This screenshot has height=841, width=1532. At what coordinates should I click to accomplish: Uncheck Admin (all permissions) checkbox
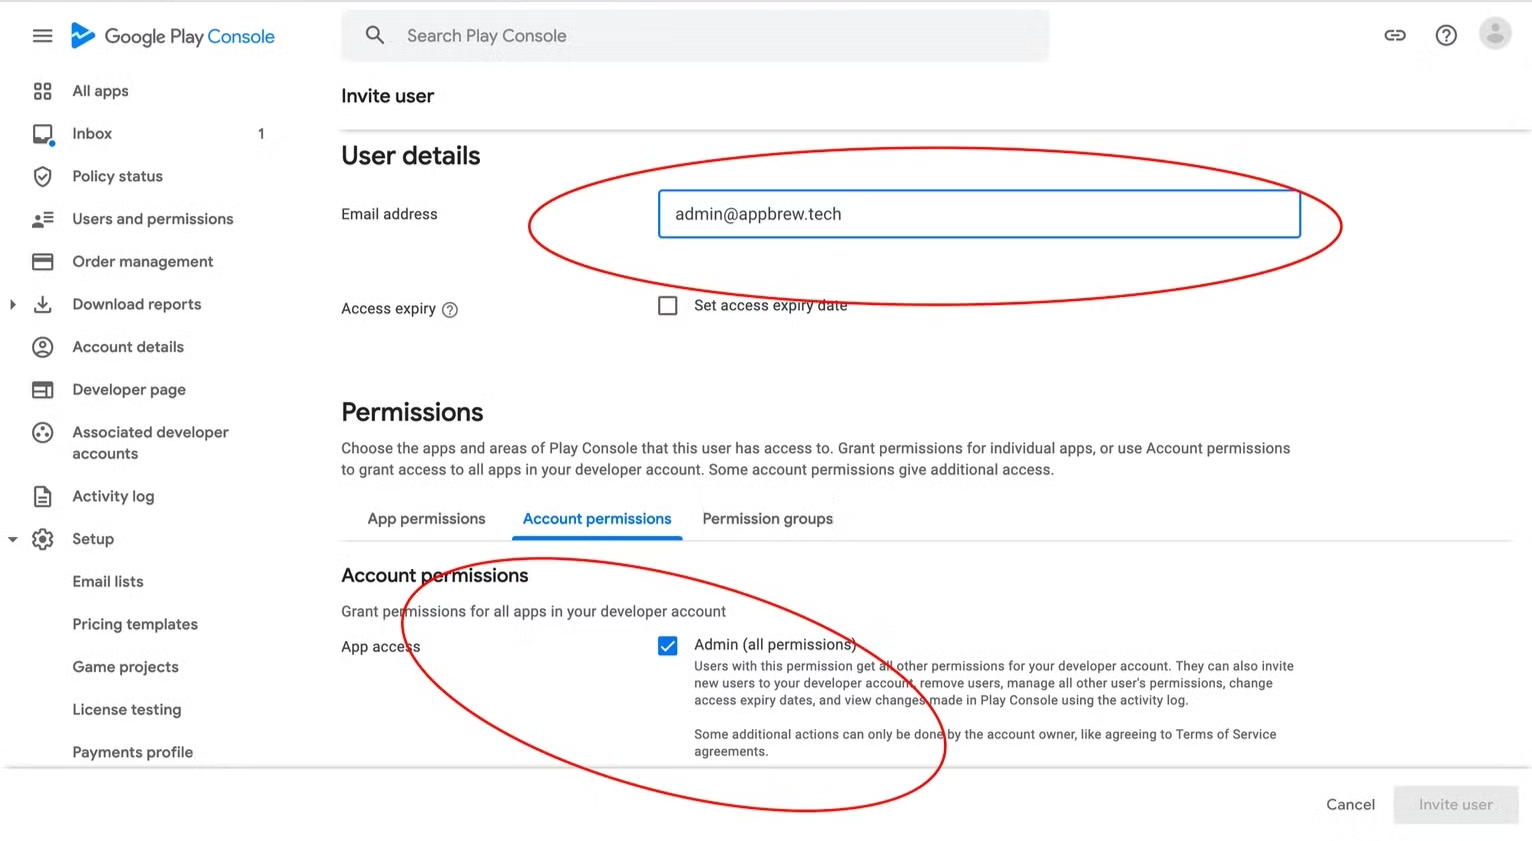(x=668, y=646)
